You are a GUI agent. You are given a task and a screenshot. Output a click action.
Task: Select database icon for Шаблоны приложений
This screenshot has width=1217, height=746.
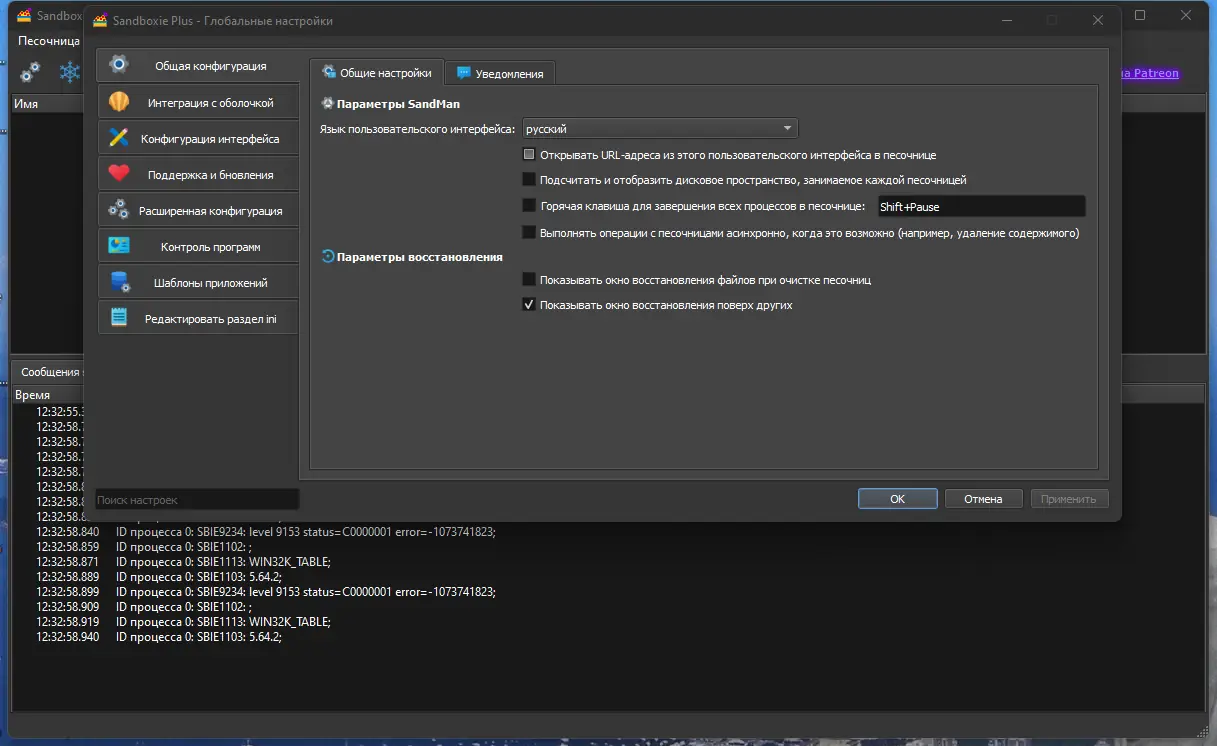(119, 282)
